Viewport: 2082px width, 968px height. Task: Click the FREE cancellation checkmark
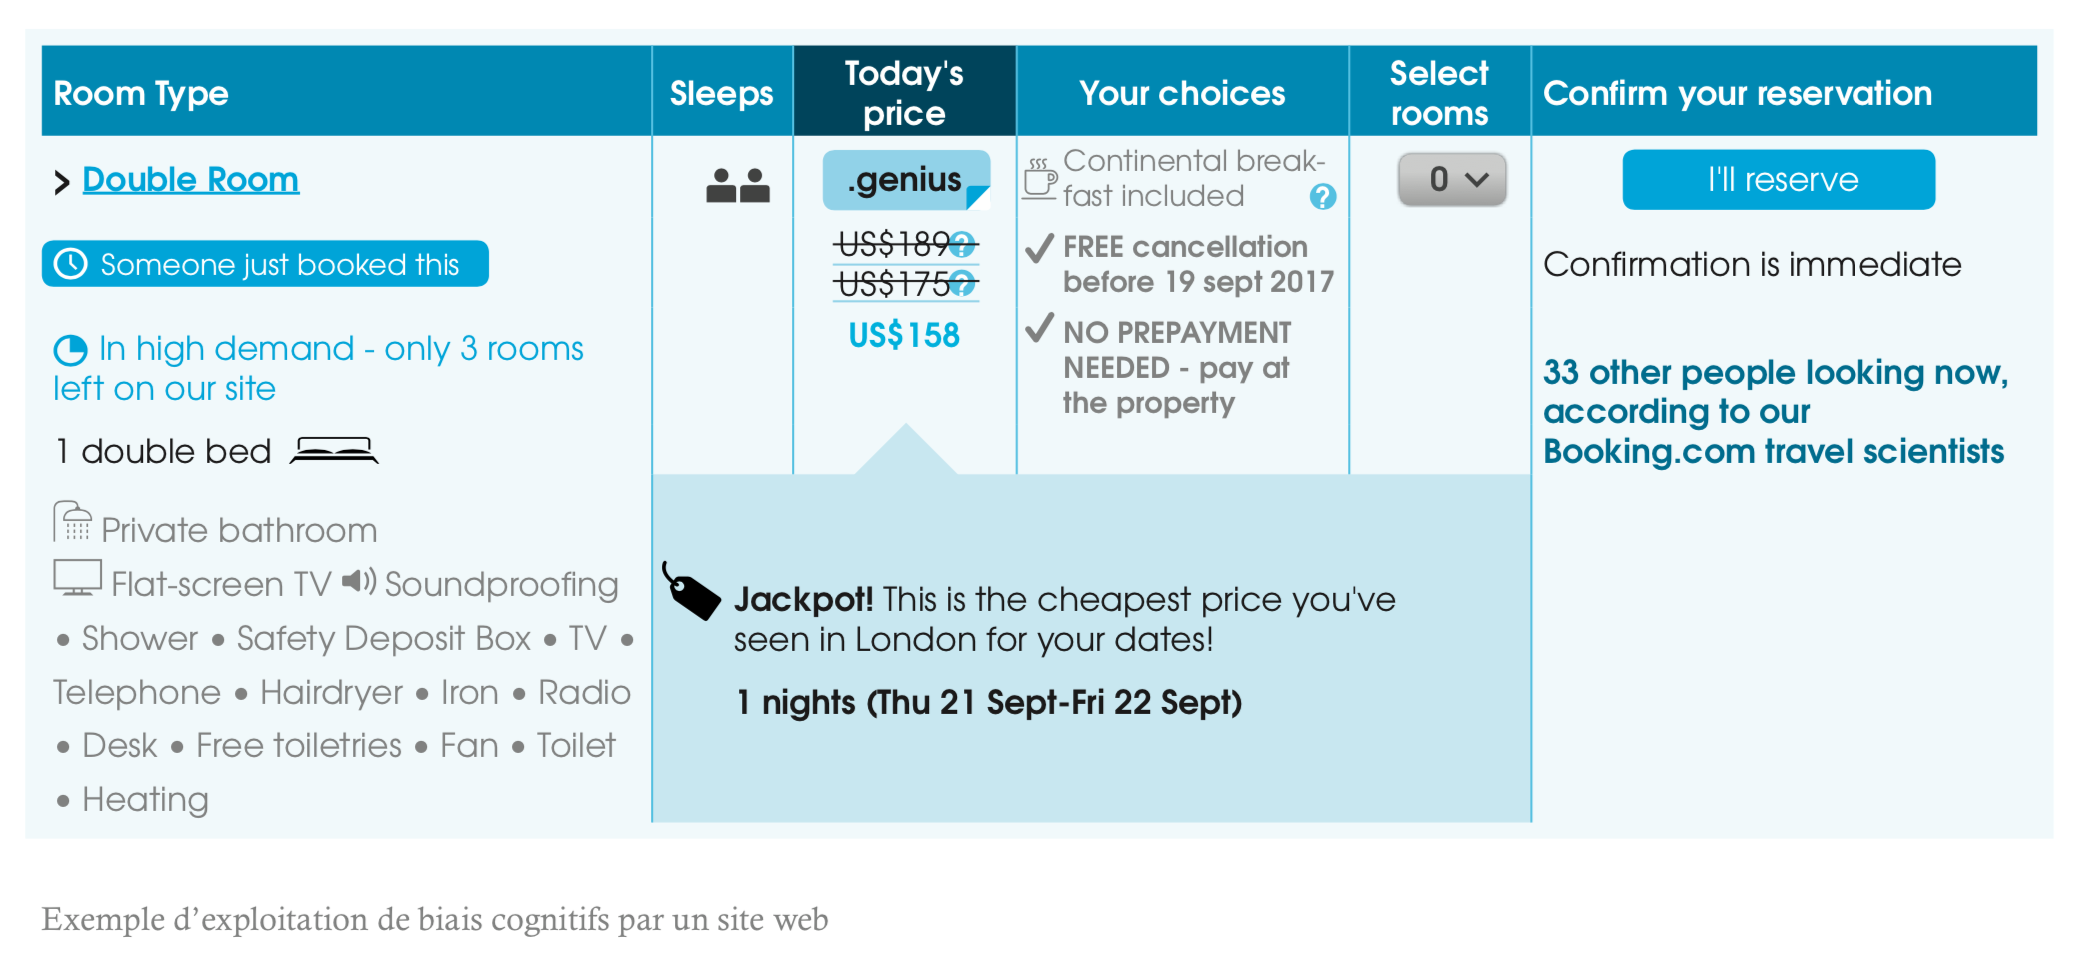coord(1040,247)
